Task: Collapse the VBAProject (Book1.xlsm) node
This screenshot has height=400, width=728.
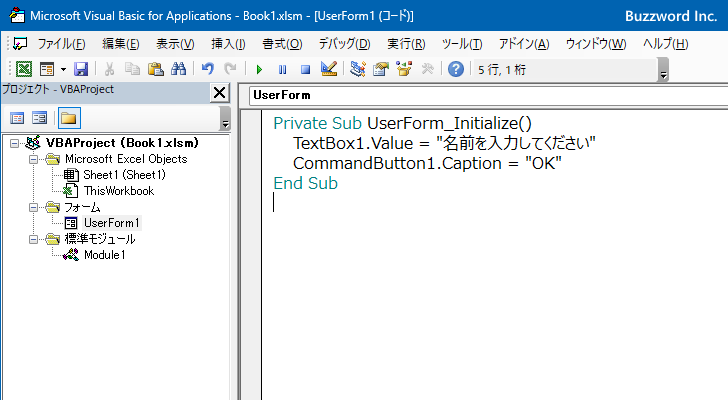Action: 14,143
